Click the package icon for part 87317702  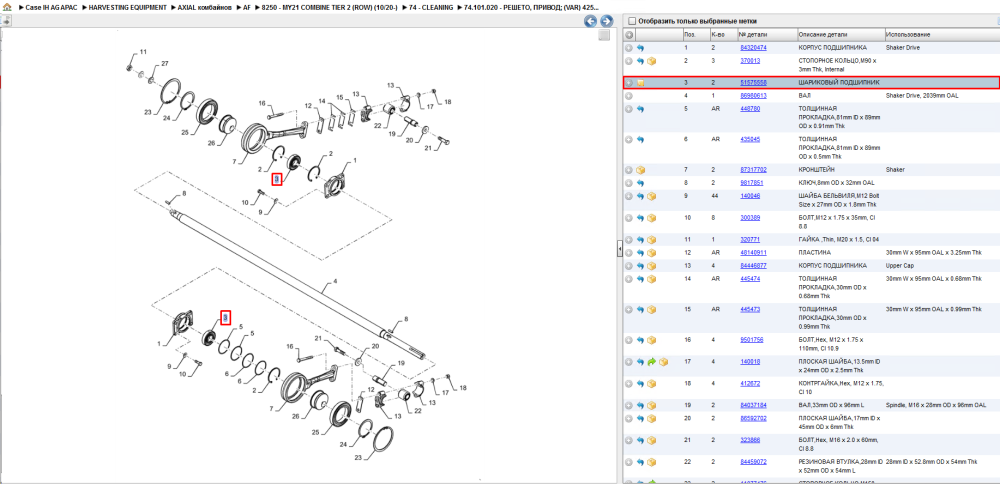click(640, 170)
